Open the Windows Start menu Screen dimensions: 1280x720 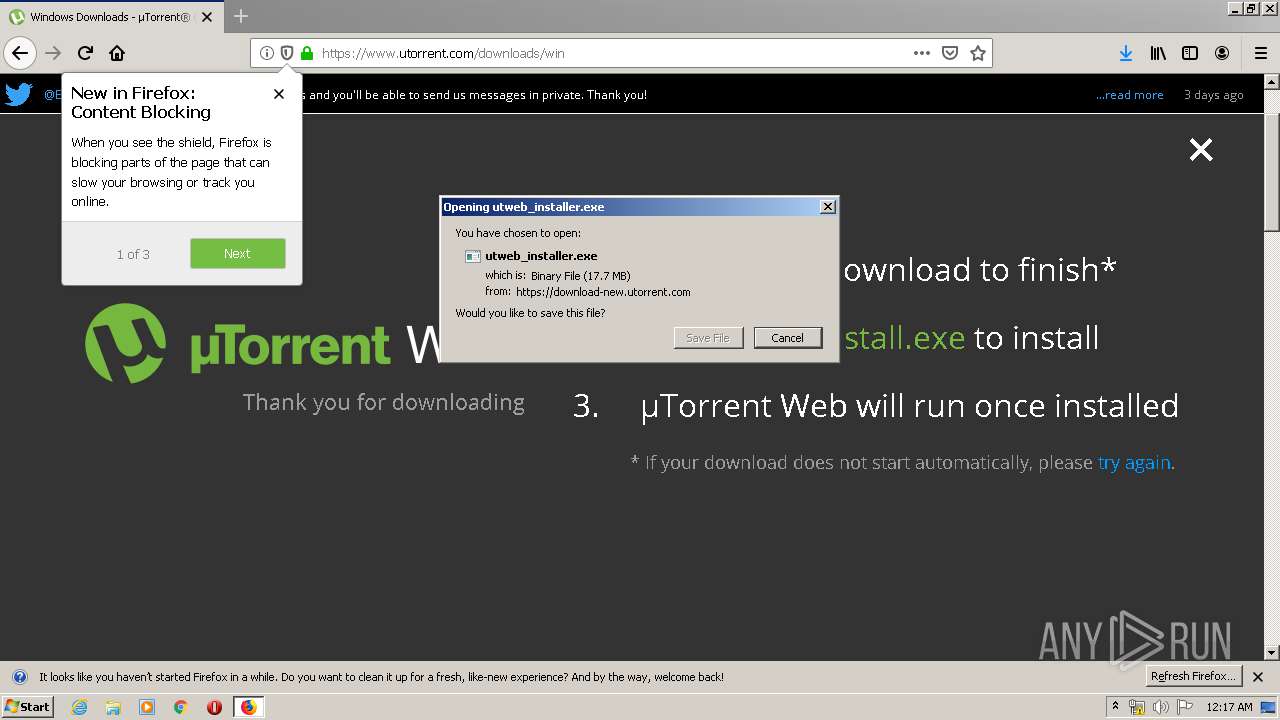28,707
